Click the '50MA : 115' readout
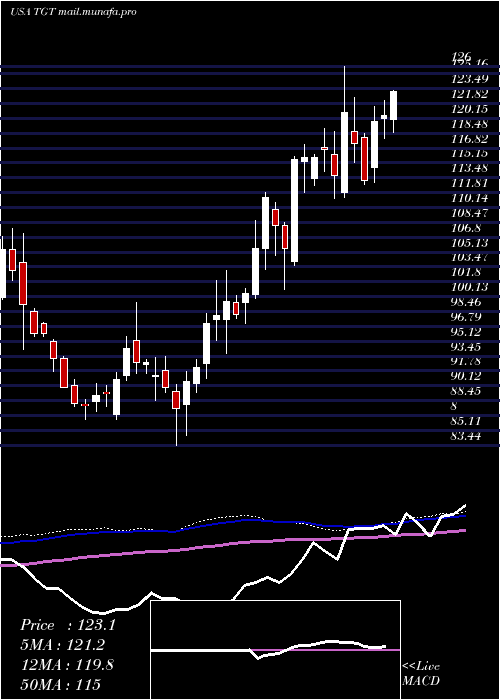 coord(60,684)
